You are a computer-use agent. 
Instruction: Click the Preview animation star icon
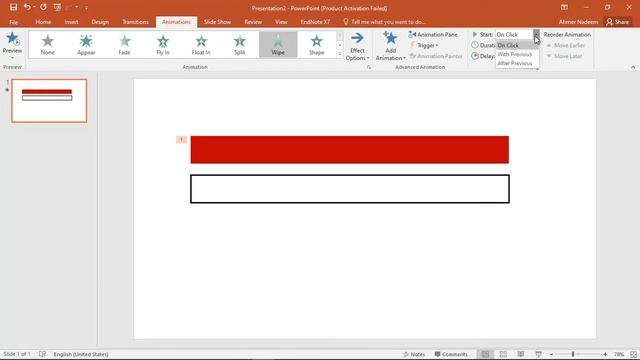click(x=12, y=39)
